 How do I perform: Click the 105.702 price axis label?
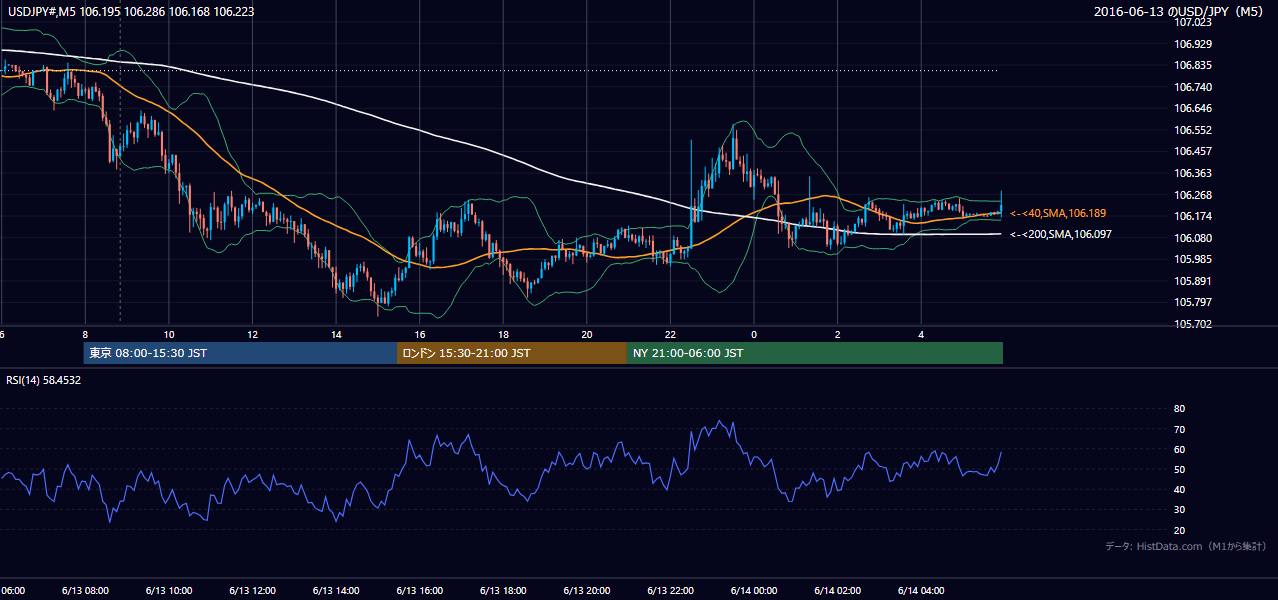pyautogui.click(x=1193, y=324)
